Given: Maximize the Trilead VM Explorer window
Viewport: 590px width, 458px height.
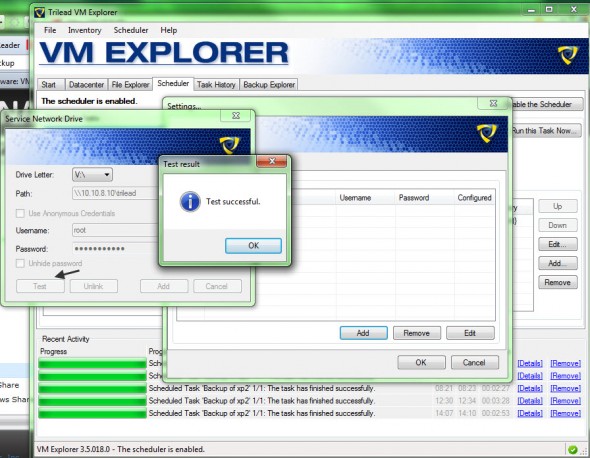Looking at the screenshot, I should click(549, 9).
